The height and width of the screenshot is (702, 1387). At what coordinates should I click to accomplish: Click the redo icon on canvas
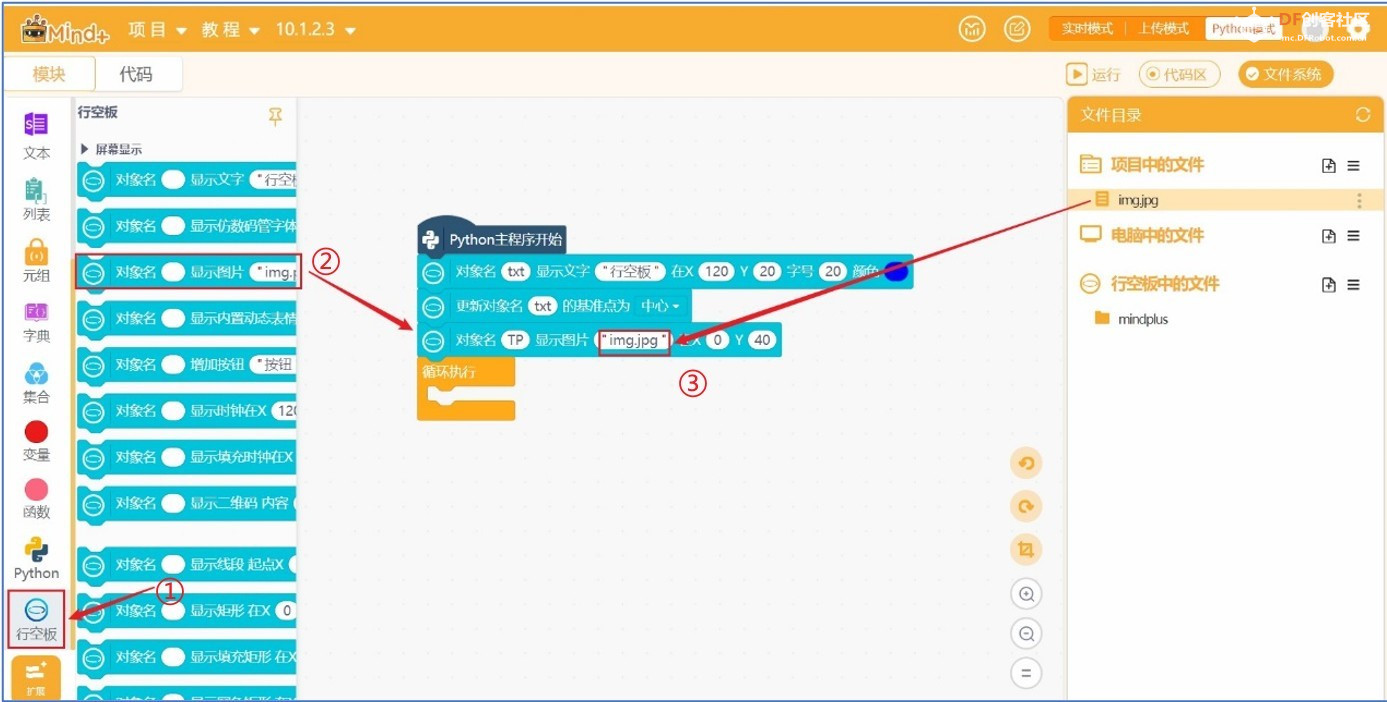(x=1026, y=507)
